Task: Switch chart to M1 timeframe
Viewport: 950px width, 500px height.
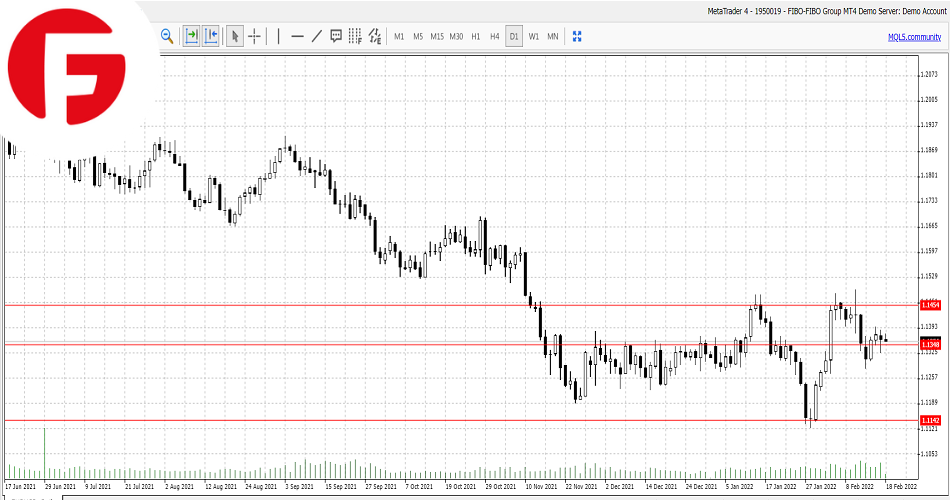Action: [x=399, y=37]
